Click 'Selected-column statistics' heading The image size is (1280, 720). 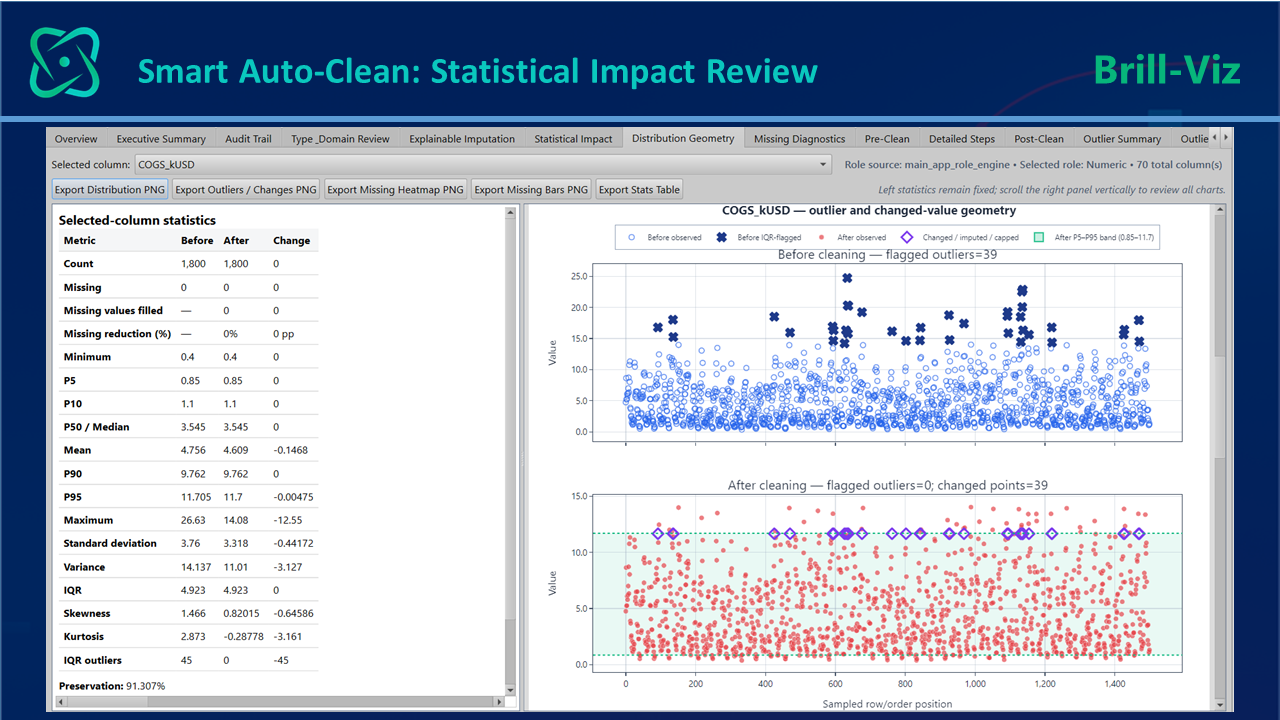coord(137,220)
